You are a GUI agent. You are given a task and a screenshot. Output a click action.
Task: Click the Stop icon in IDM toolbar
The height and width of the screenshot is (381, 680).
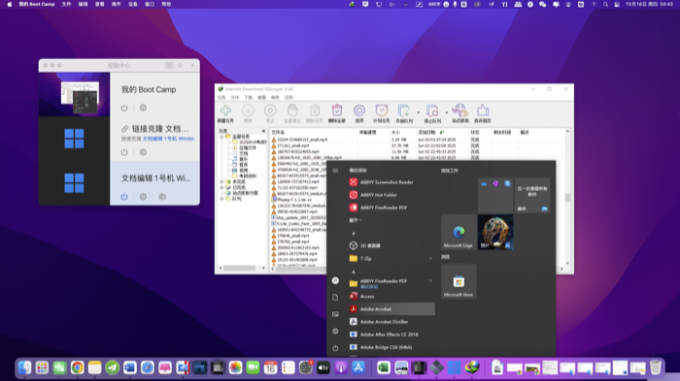click(270, 111)
